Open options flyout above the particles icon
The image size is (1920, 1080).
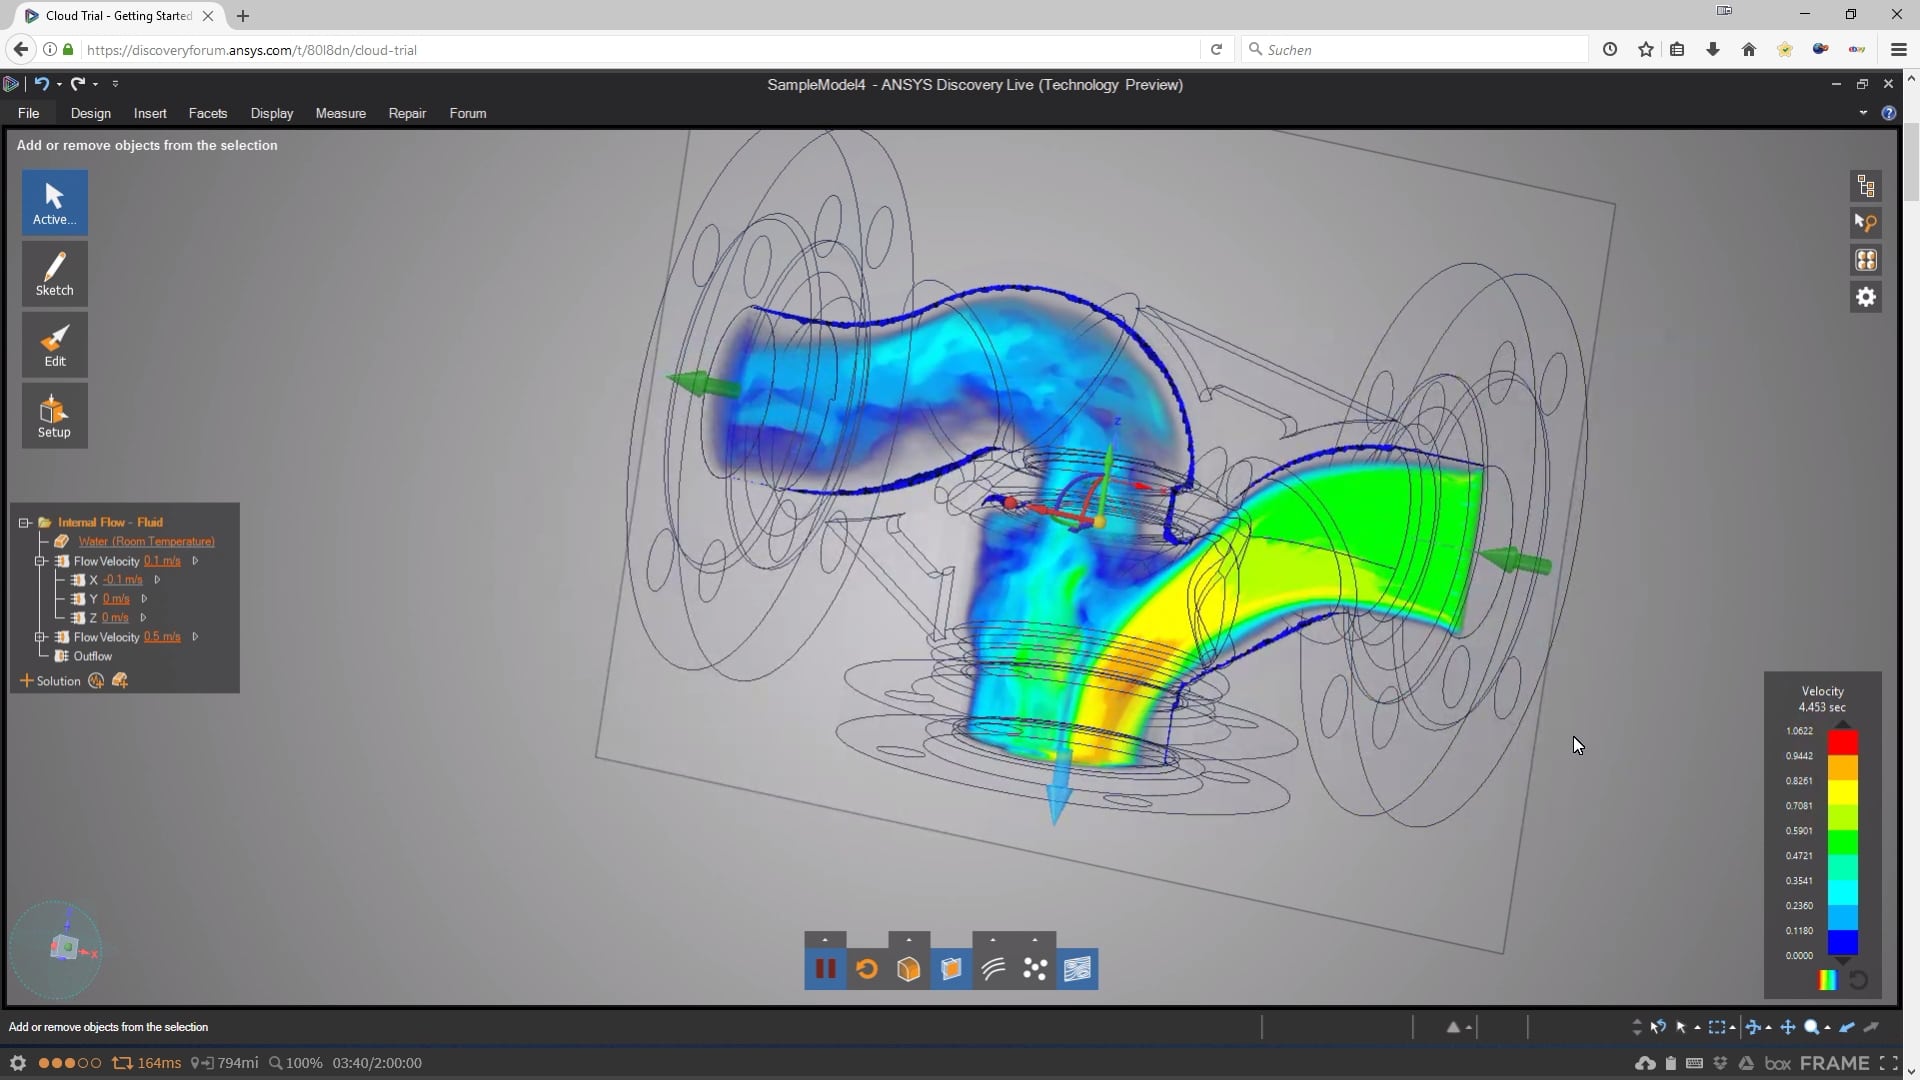coord(1035,940)
